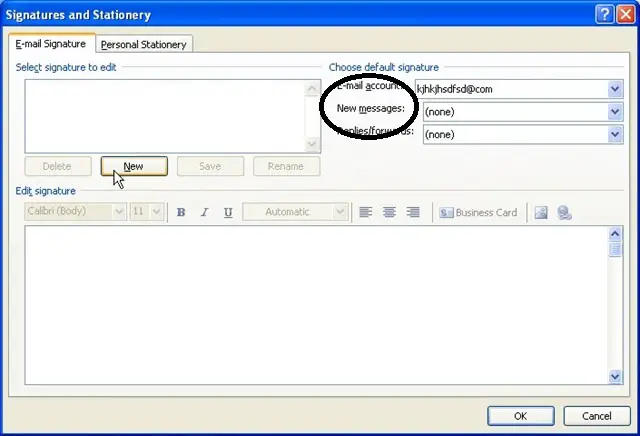Toggle italic formatting button
The image size is (640, 436).
click(204, 212)
